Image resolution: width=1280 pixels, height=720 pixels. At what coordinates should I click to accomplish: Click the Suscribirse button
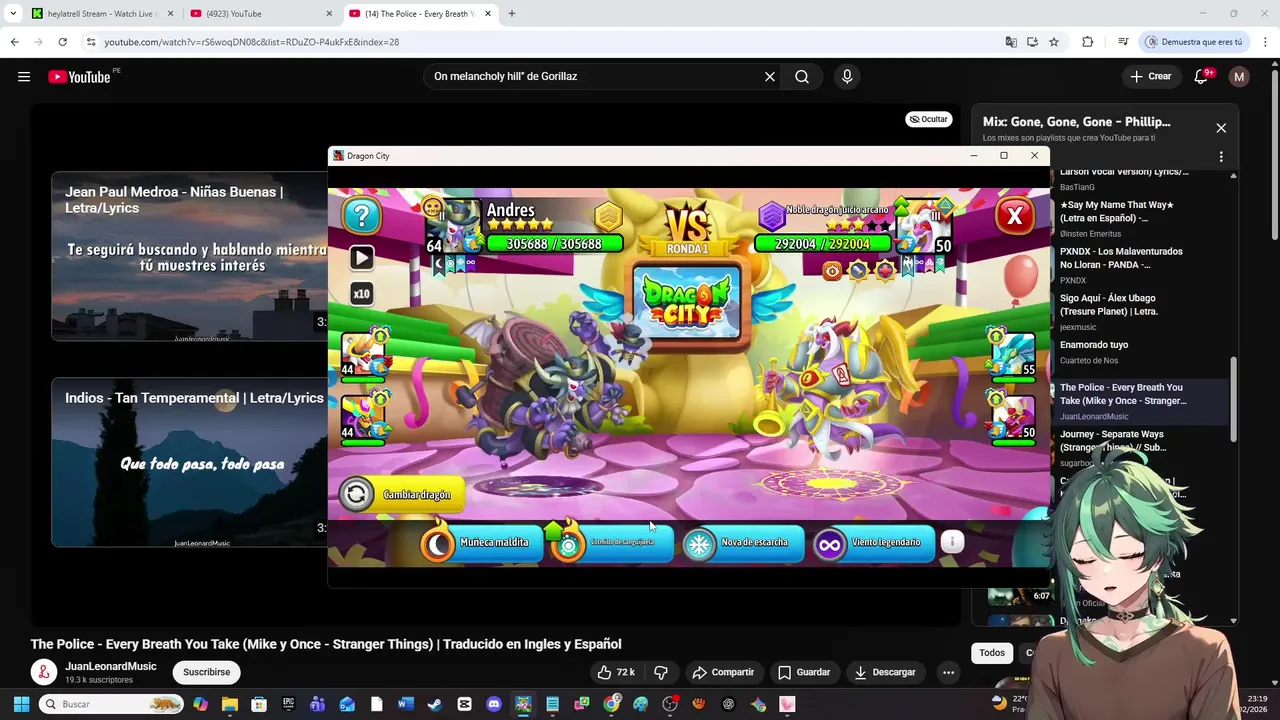207,672
